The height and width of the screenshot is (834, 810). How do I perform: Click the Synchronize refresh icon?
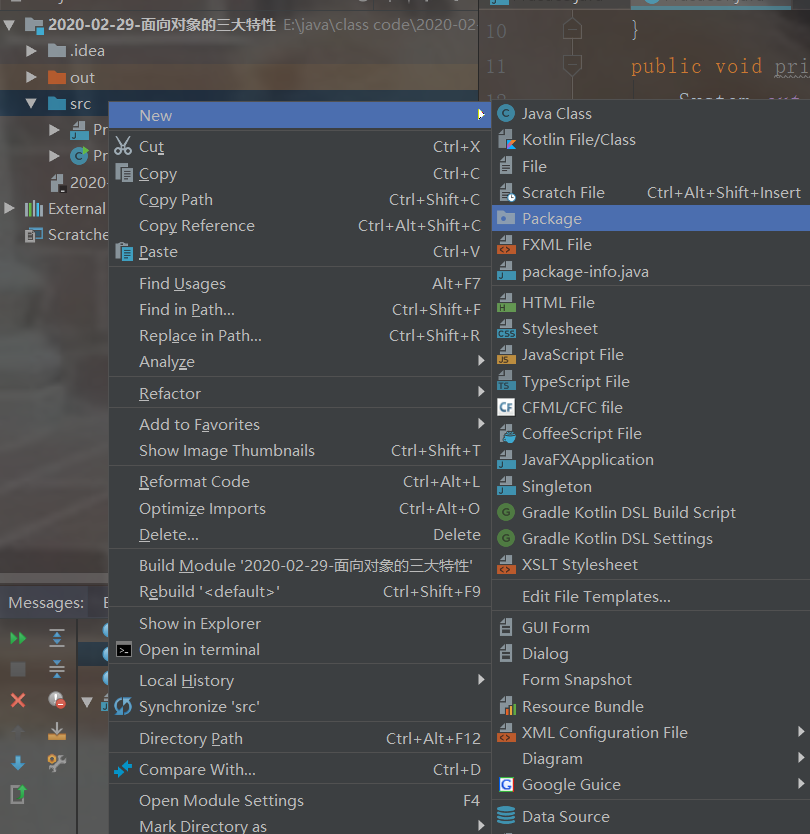(x=123, y=706)
